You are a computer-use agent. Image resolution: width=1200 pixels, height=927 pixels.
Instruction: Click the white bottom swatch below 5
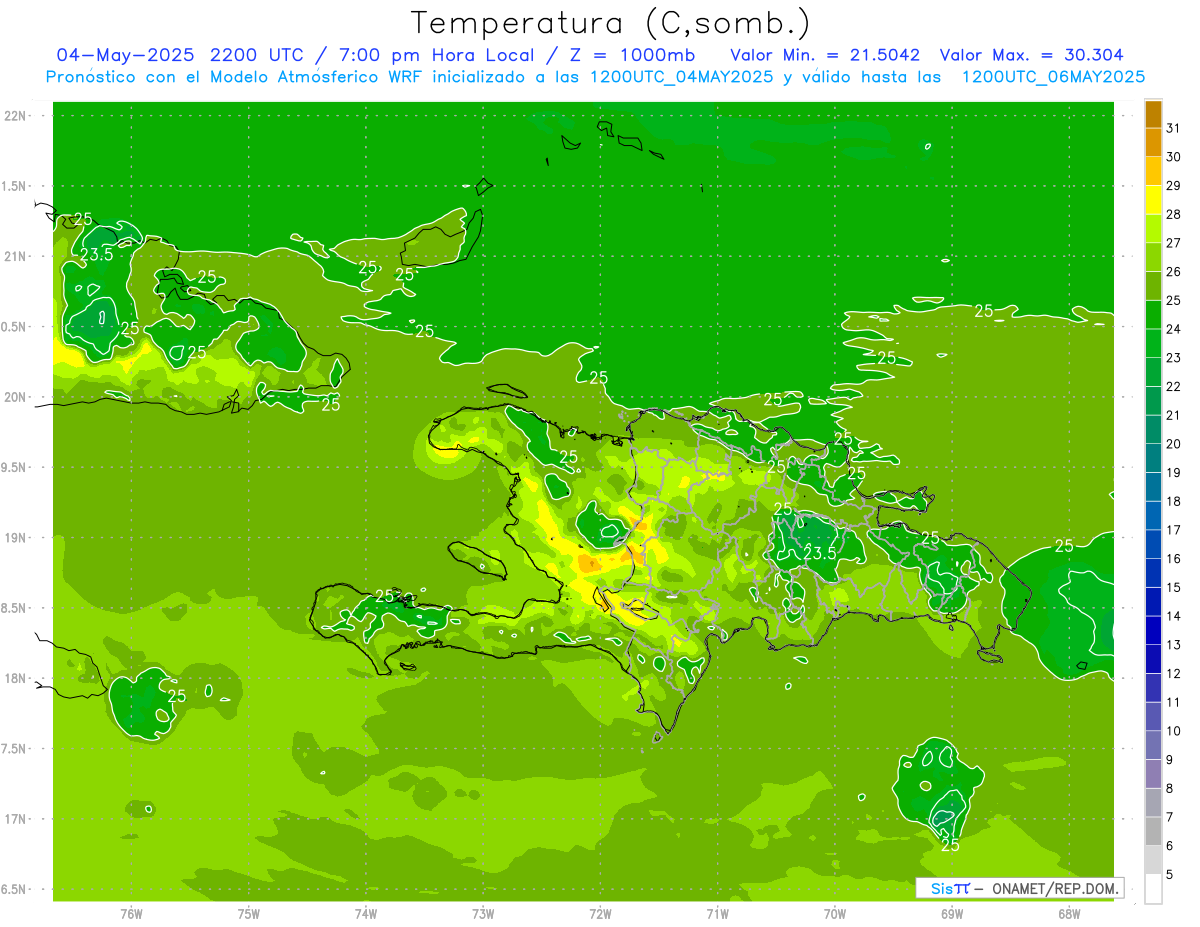click(x=1154, y=889)
